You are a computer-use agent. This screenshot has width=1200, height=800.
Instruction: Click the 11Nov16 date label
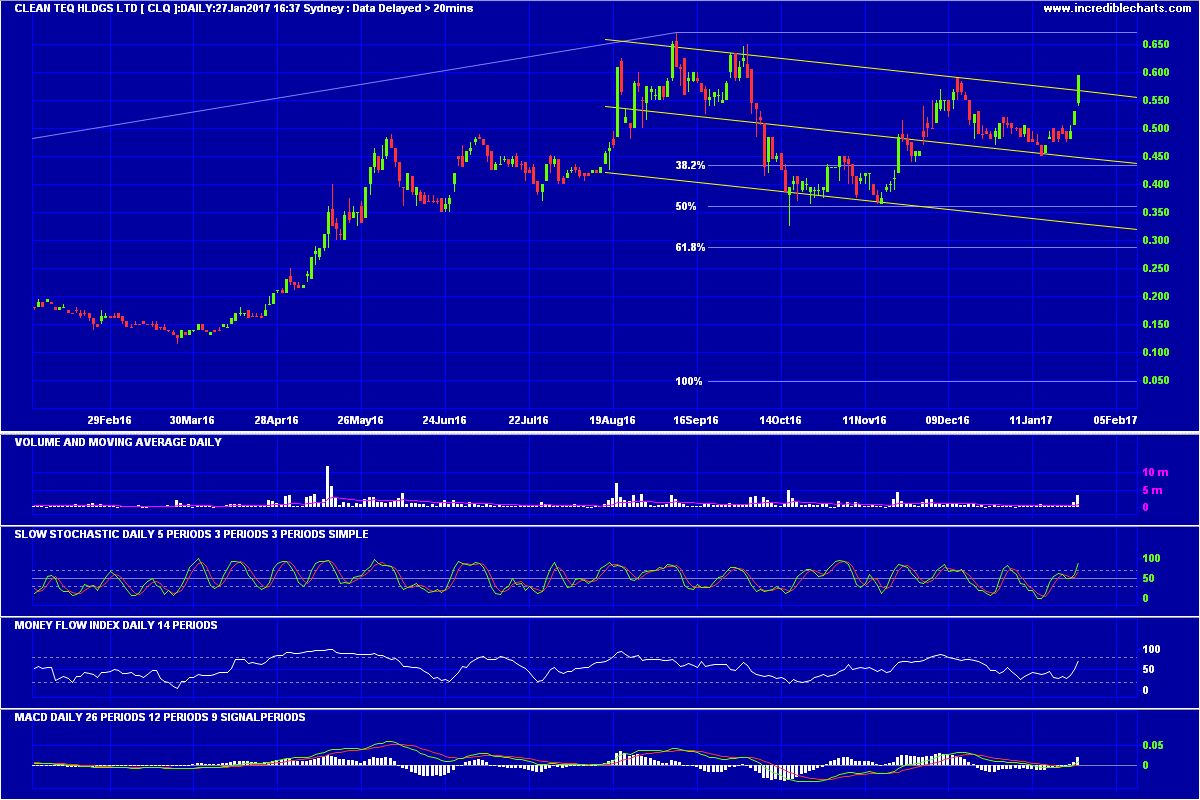[x=865, y=421]
